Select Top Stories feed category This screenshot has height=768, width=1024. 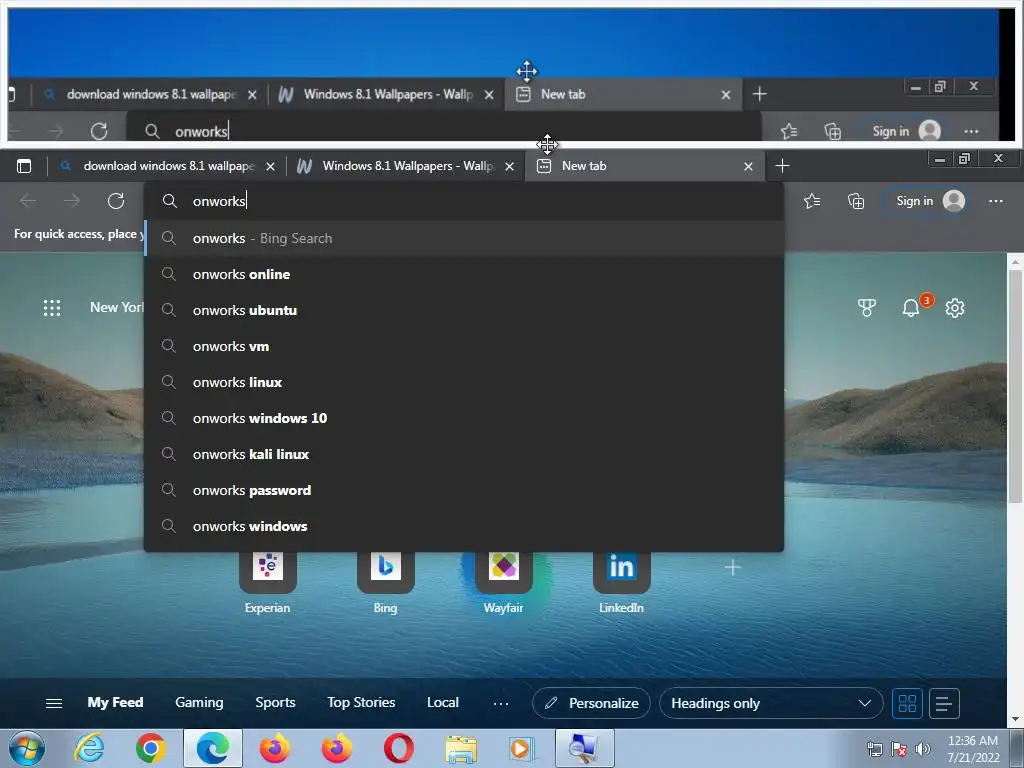361,703
